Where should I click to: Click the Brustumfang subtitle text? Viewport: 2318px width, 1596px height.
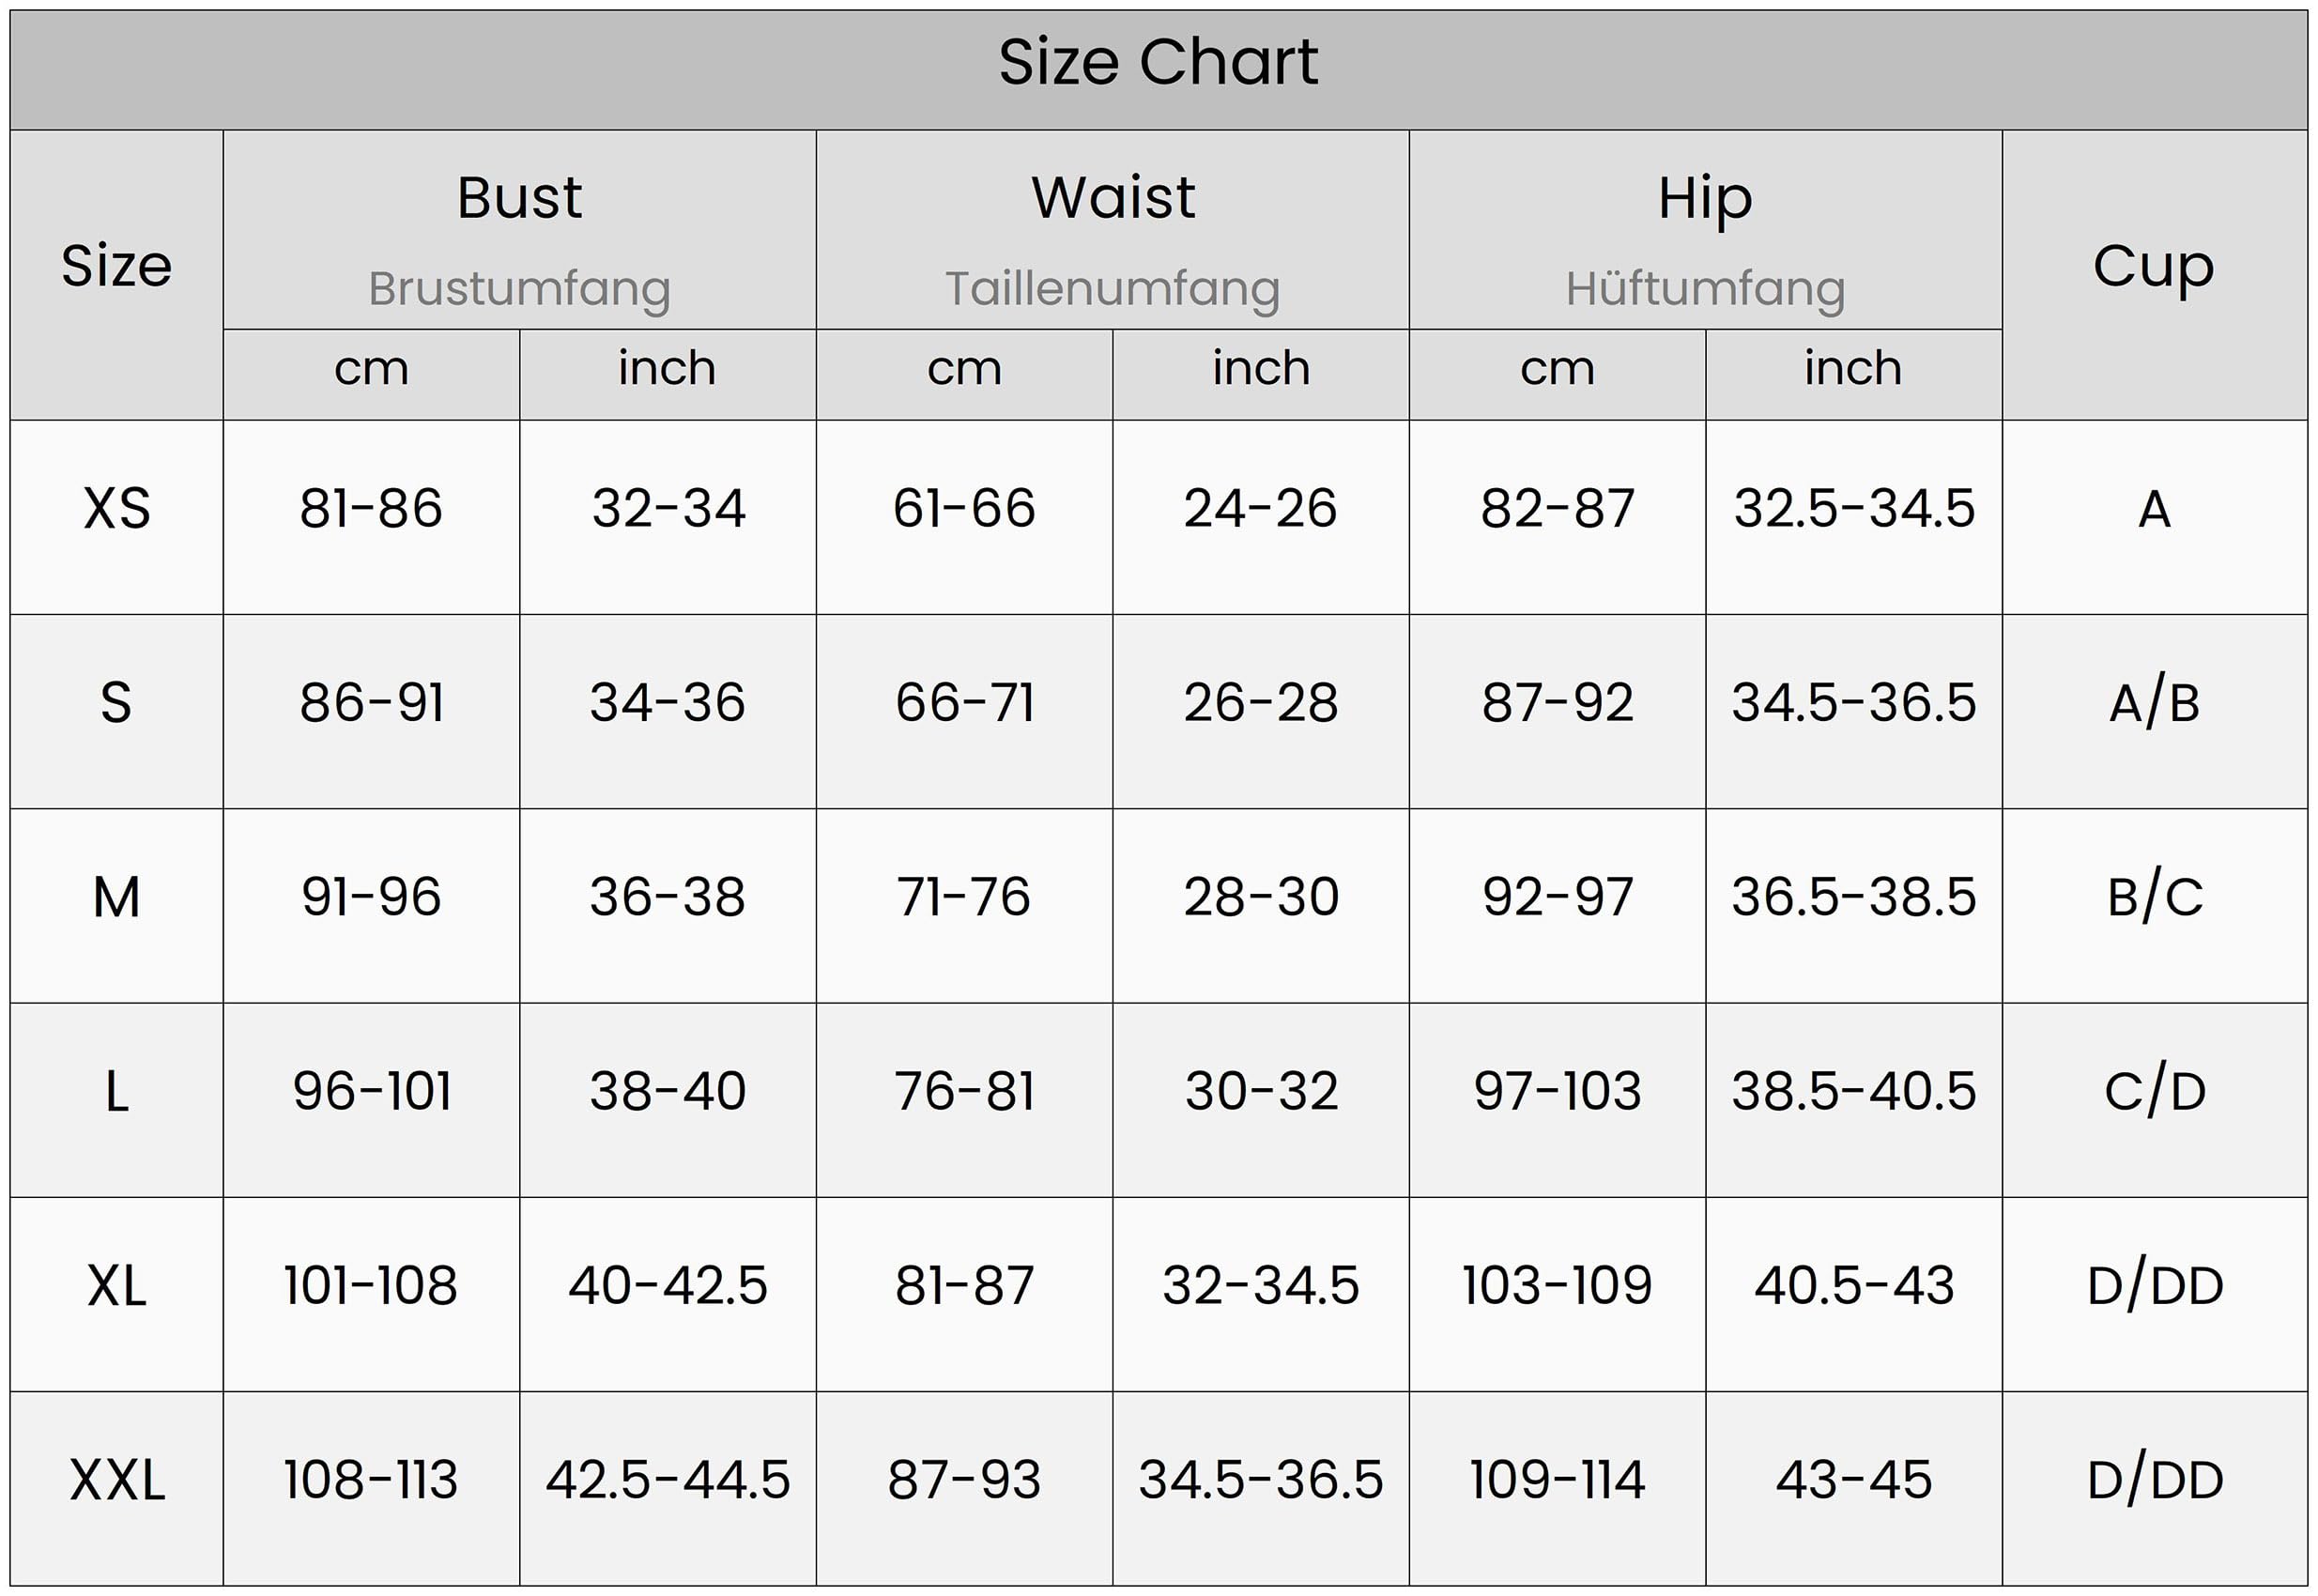pos(519,289)
